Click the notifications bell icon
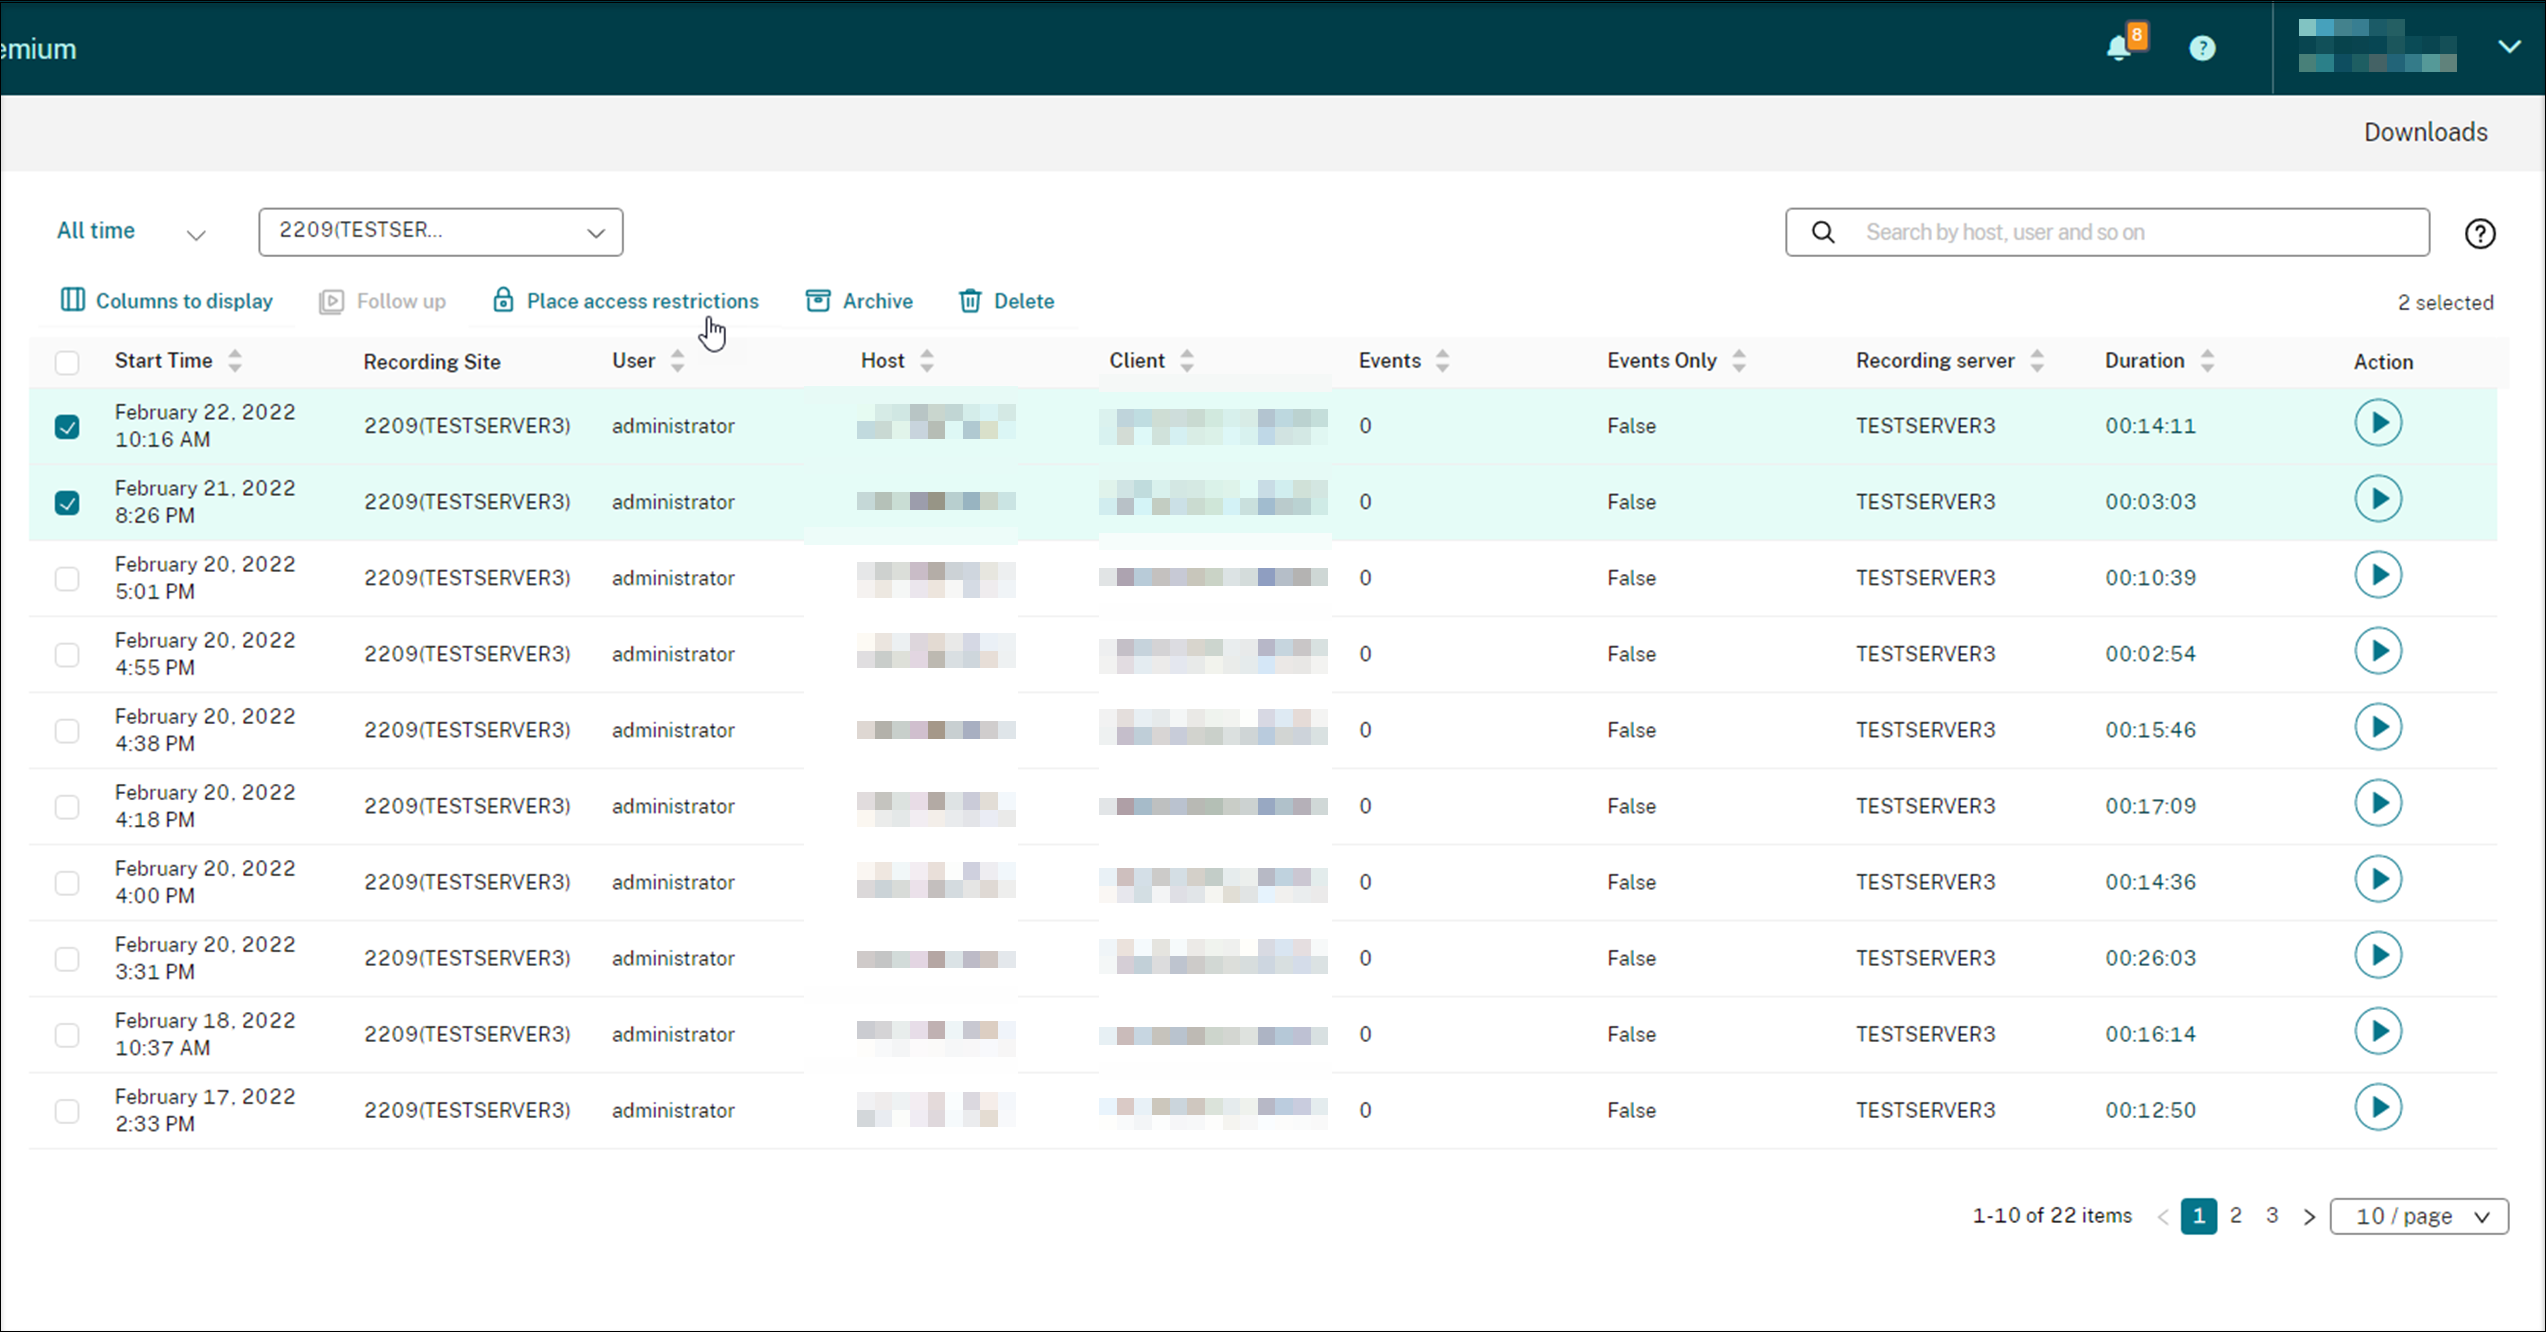 point(2118,47)
